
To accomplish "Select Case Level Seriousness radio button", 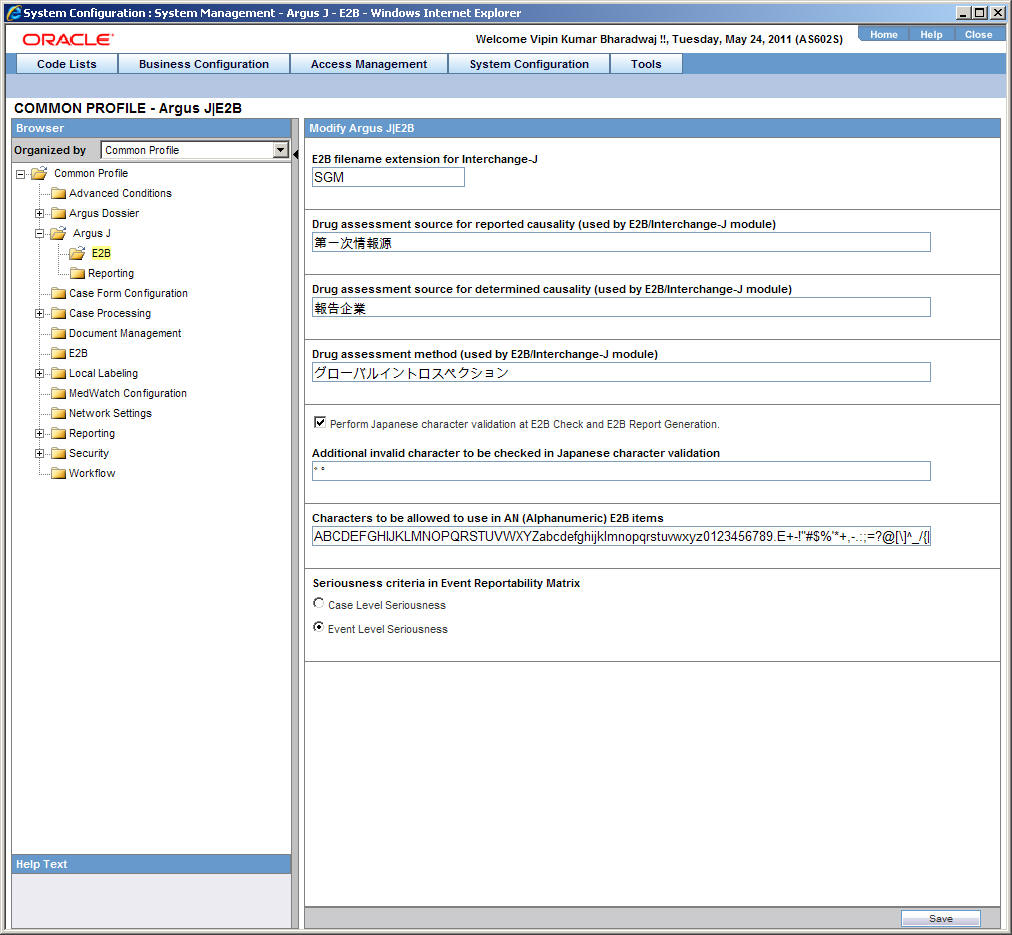I will pyautogui.click(x=318, y=603).
